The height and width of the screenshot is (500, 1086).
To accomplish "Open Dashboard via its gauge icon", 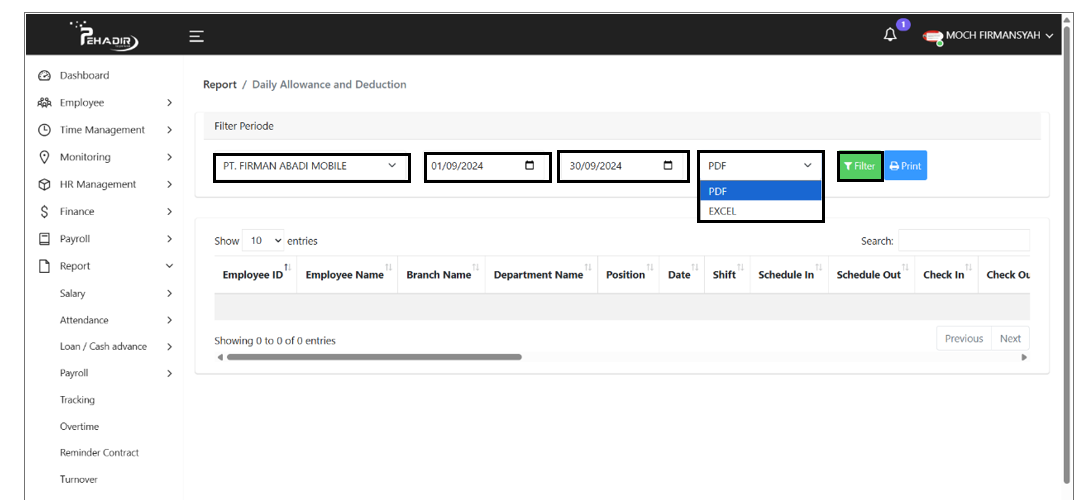I will (x=44, y=76).
